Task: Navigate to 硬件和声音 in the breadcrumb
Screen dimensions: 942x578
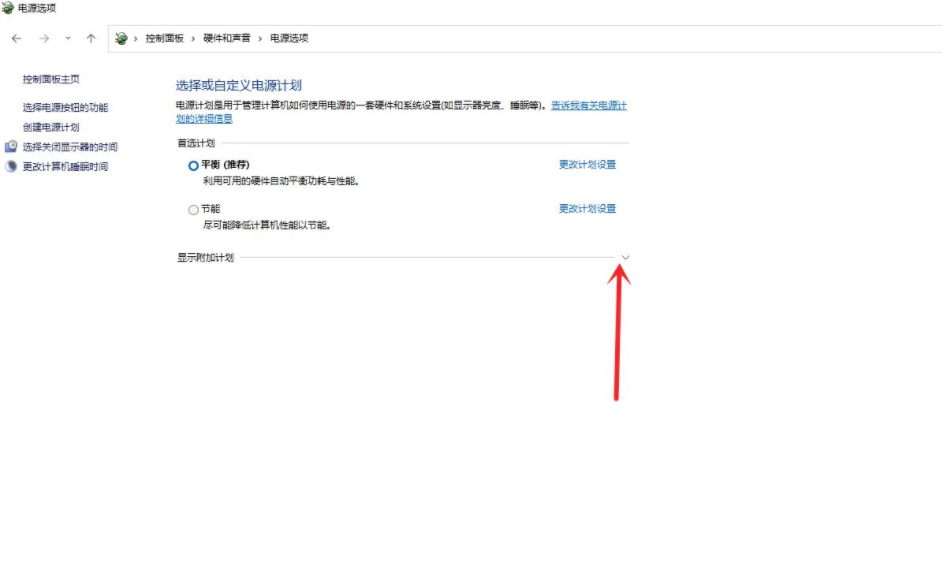Action: 227,38
